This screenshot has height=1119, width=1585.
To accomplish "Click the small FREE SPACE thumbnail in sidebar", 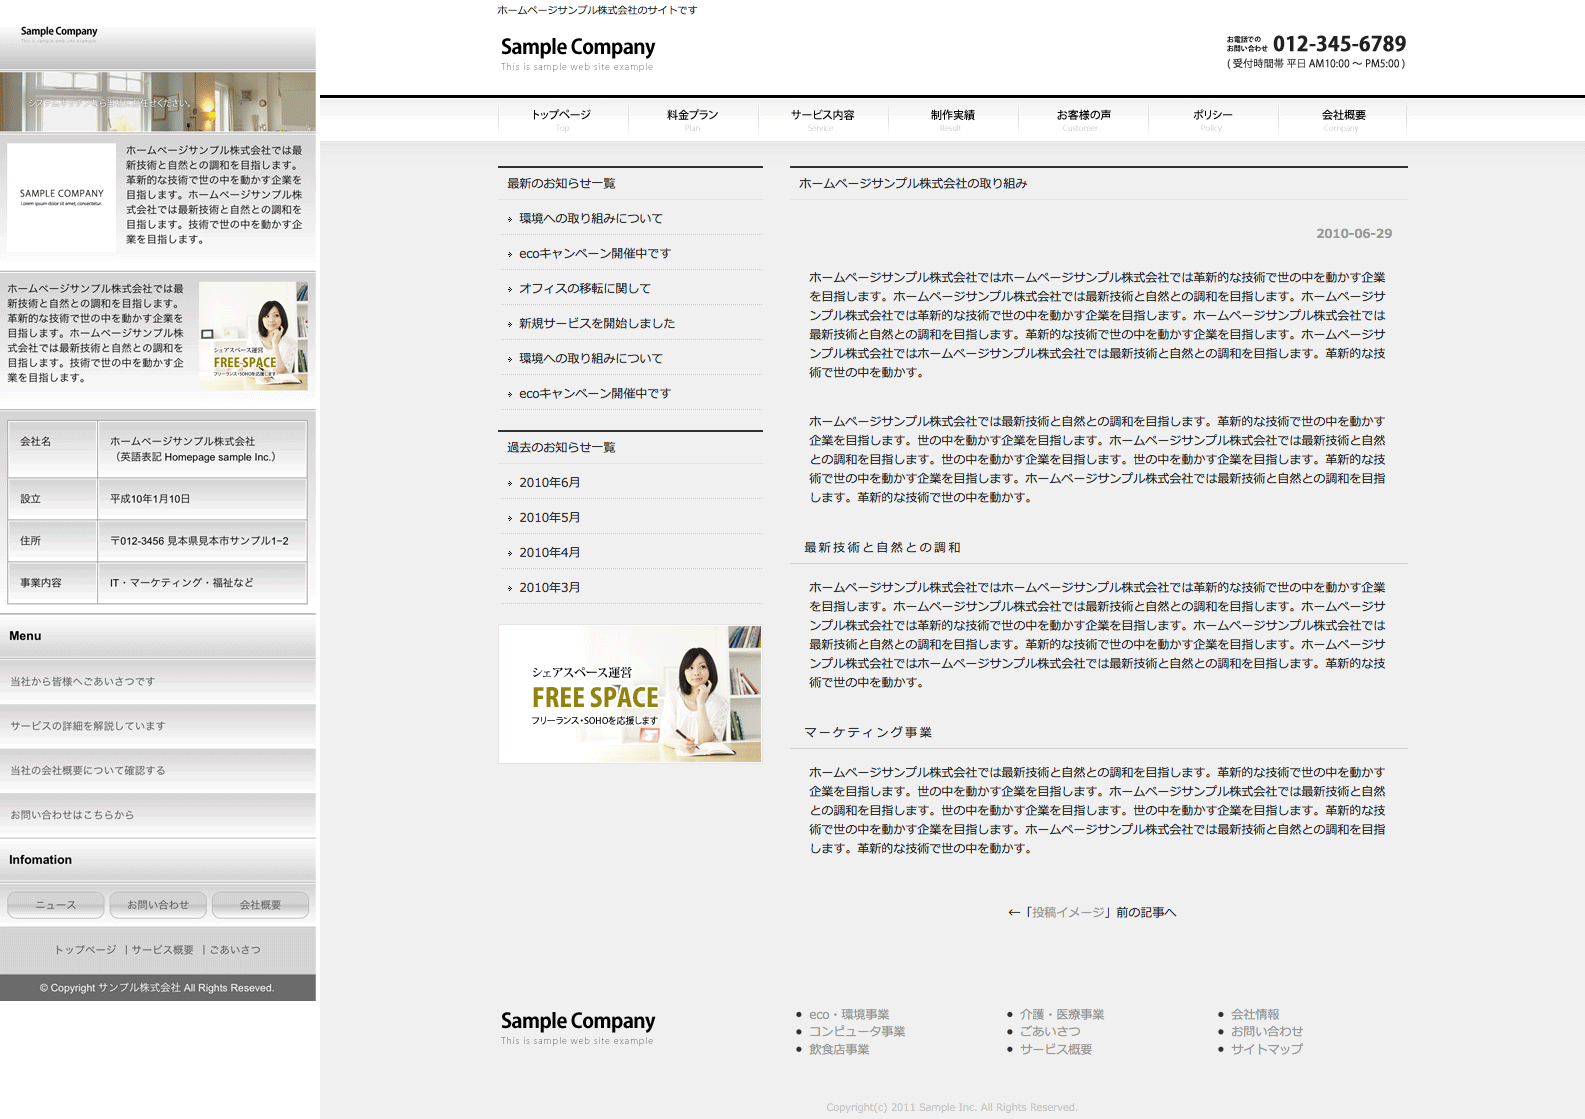I will coord(253,336).
